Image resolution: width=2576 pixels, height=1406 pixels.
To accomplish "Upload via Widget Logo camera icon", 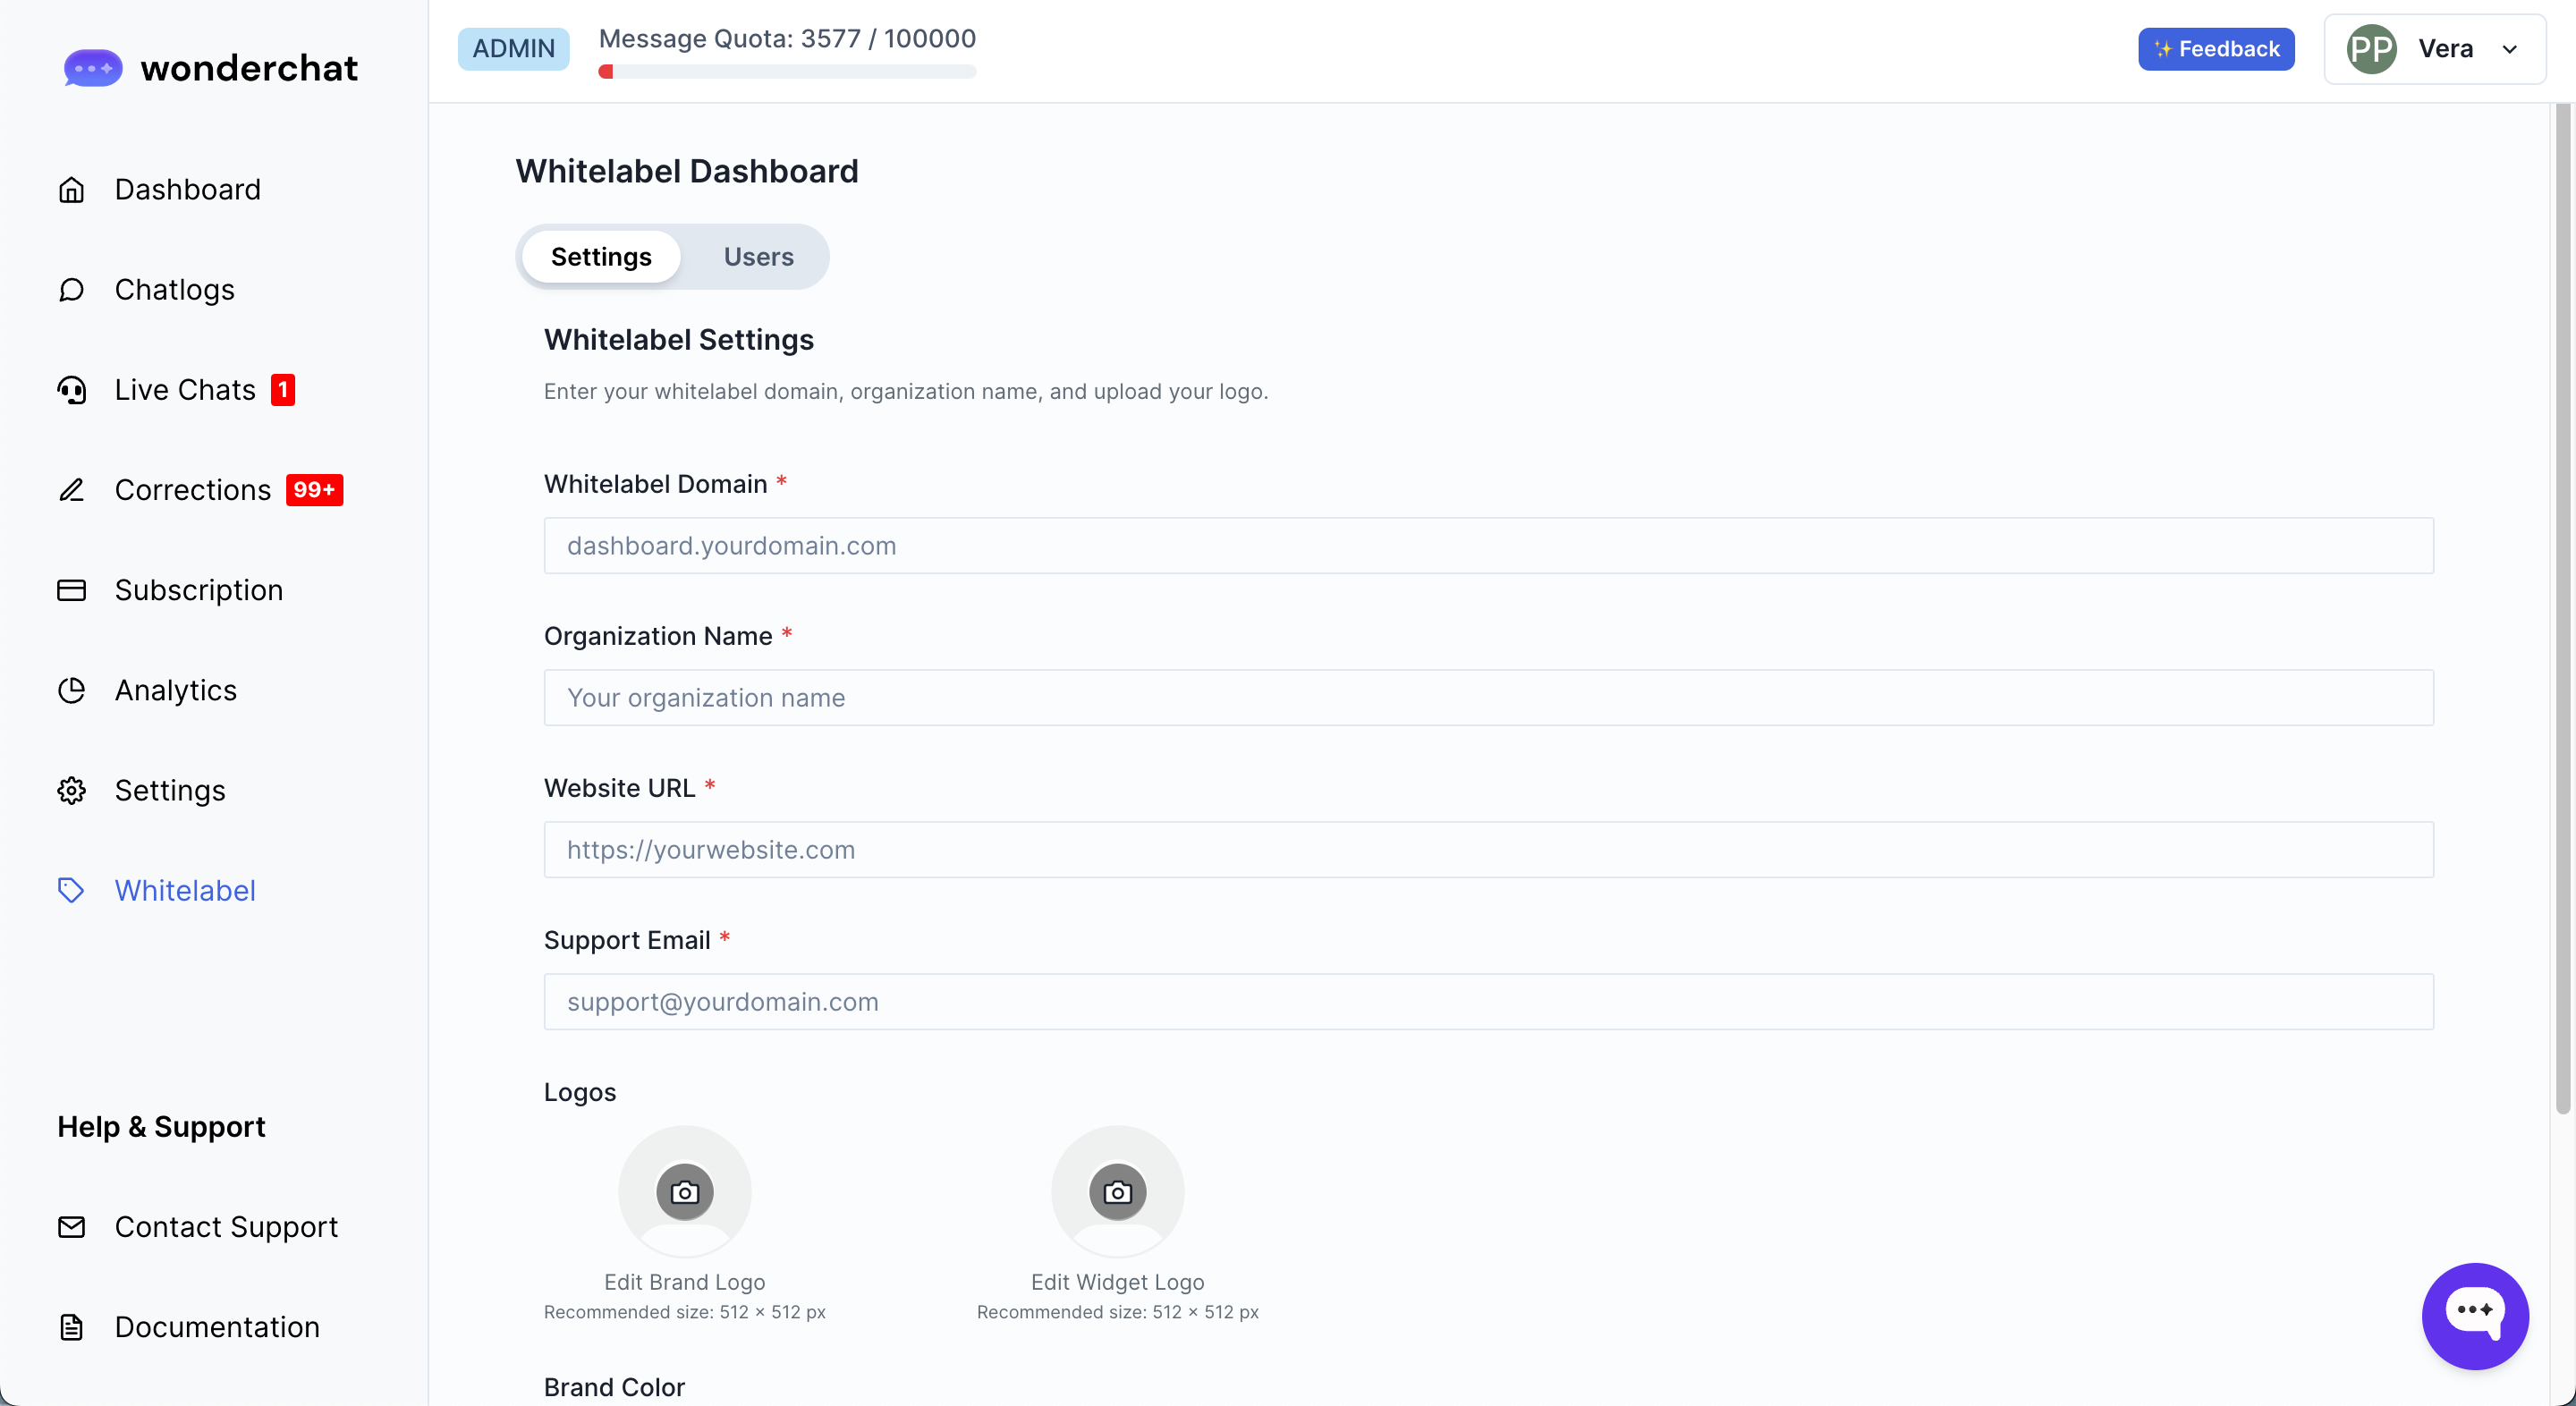I will click(1117, 1192).
